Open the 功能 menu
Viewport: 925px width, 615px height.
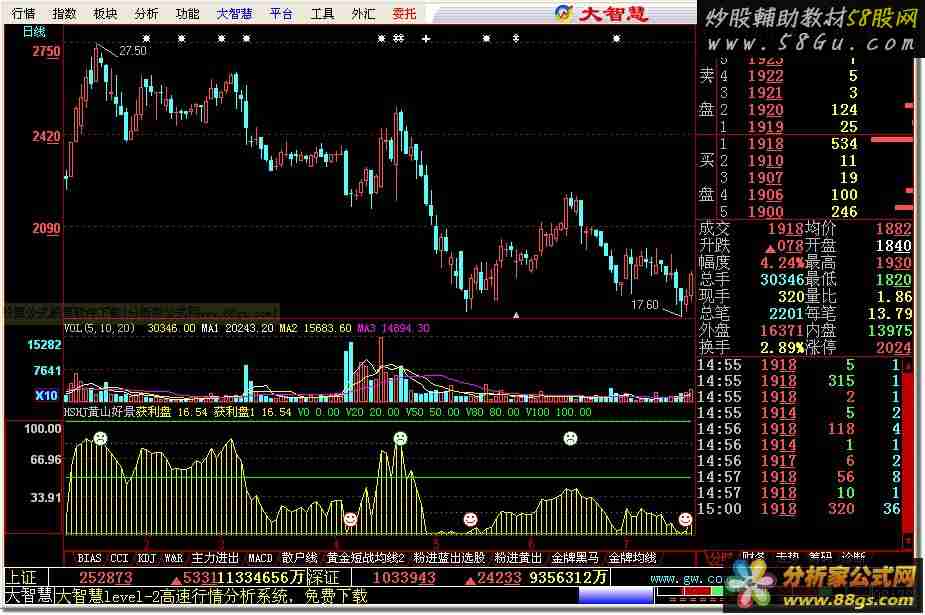188,14
